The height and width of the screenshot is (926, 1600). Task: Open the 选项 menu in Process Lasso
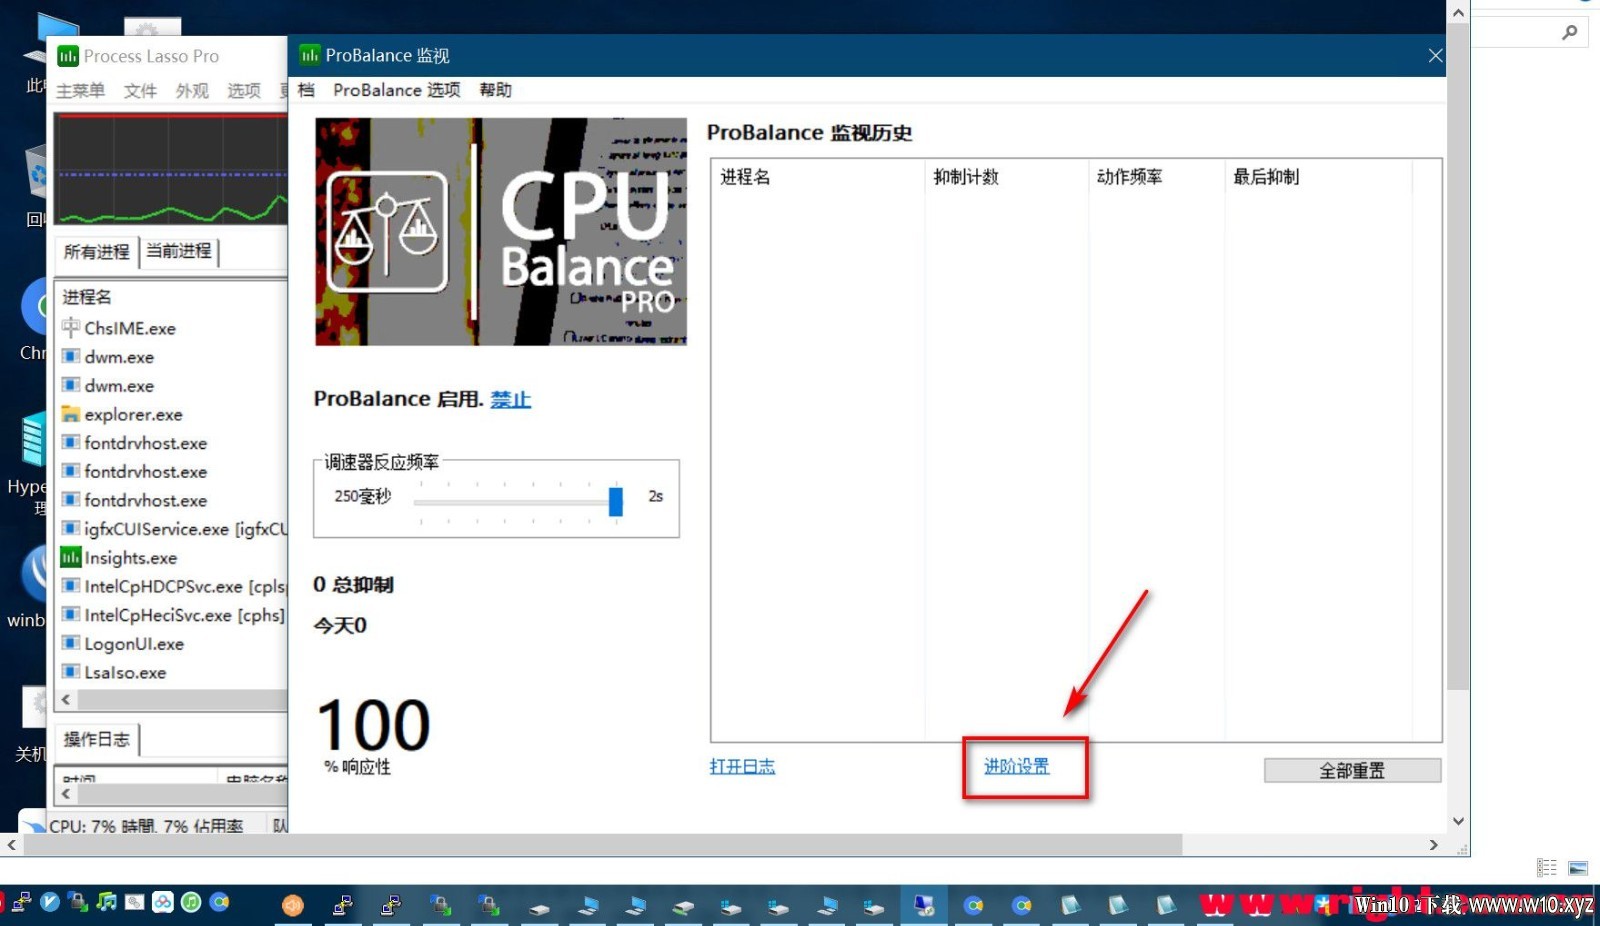coord(244,91)
